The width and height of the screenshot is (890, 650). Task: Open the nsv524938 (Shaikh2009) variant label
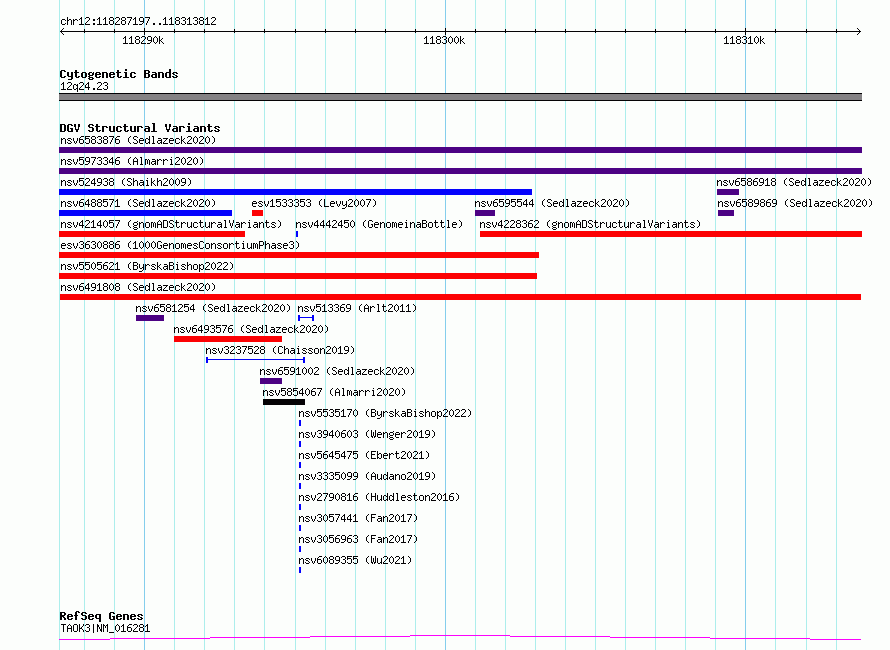[126, 182]
